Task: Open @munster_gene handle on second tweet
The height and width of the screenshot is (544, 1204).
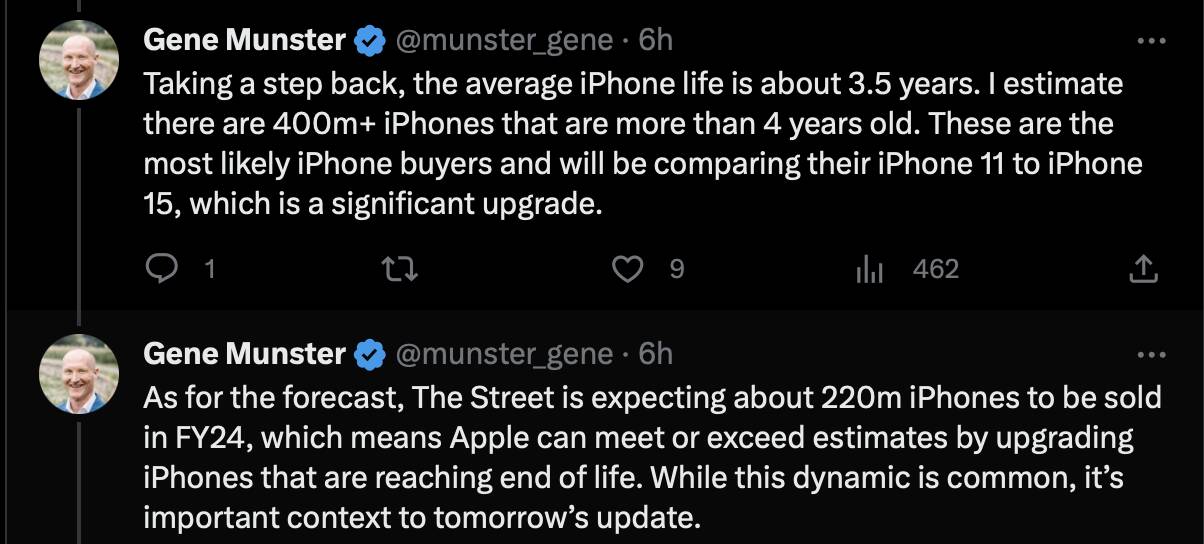Action: coord(504,354)
